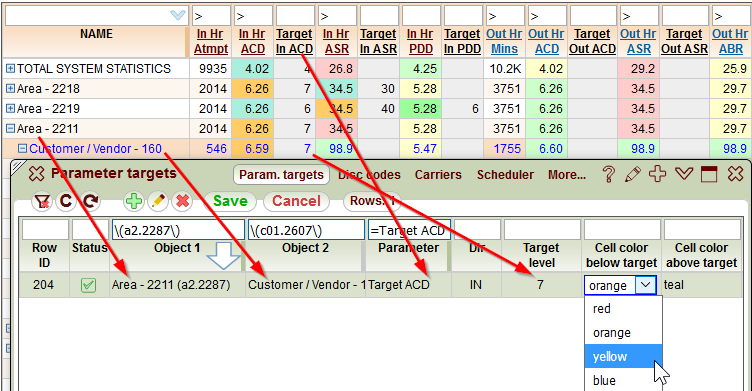Click Row ID filter input field
Image resolution: width=752 pixels, height=391 pixels.
pyautogui.click(x=45, y=230)
